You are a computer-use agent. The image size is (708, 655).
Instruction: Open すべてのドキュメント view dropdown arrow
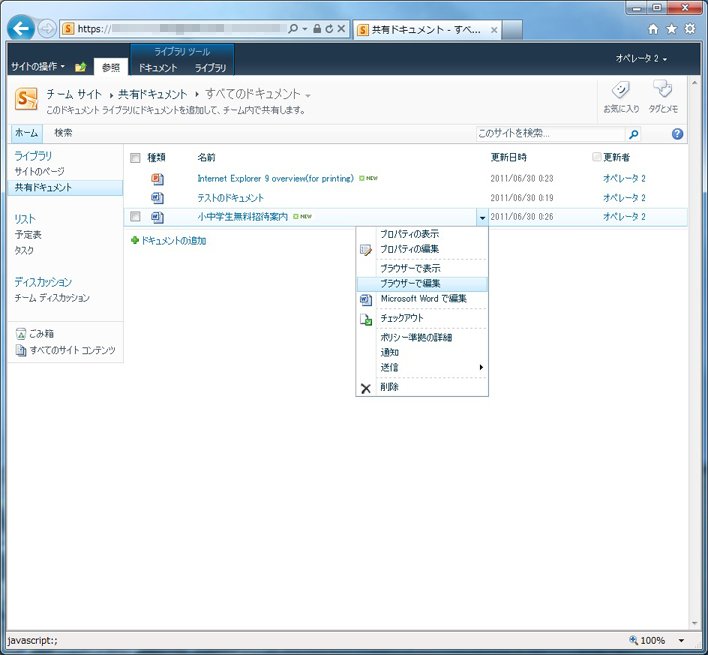pos(308,96)
